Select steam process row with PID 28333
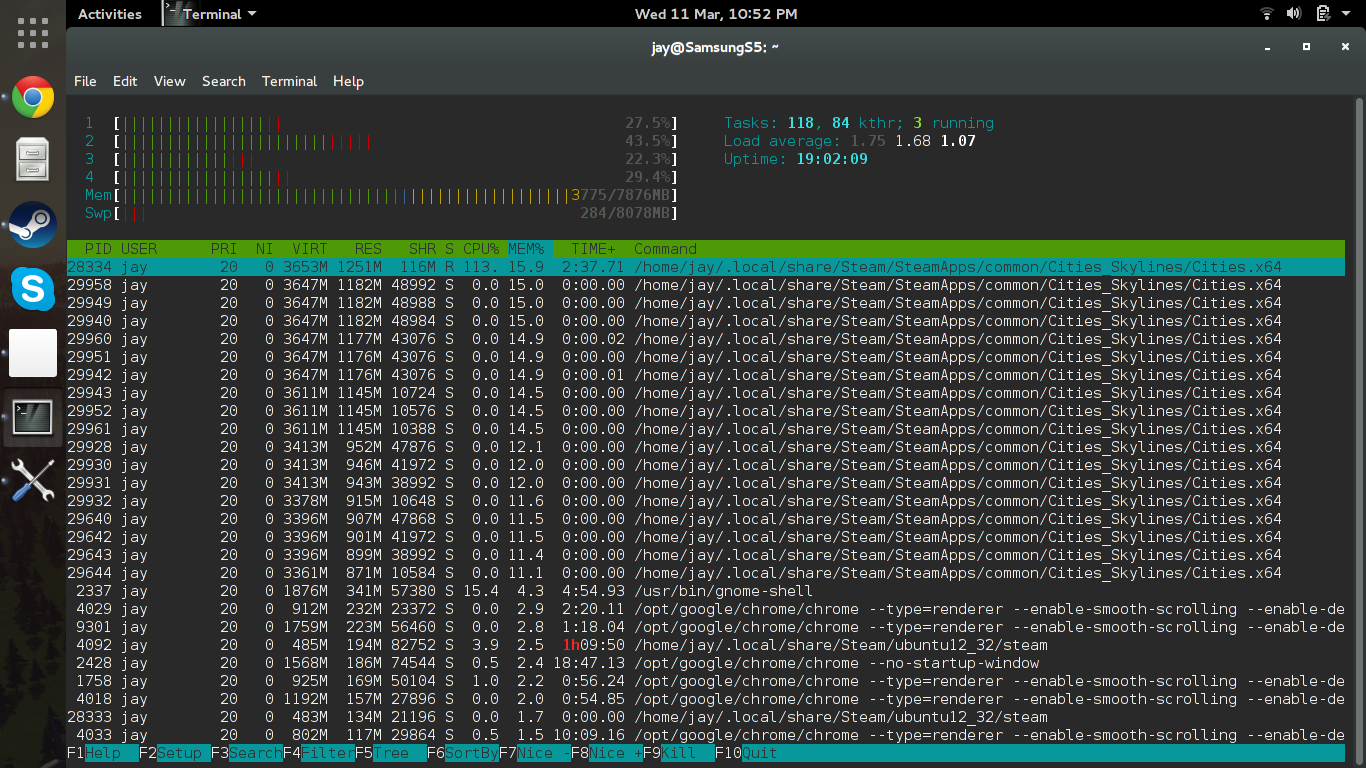The width and height of the screenshot is (1366, 768). click(x=706, y=717)
